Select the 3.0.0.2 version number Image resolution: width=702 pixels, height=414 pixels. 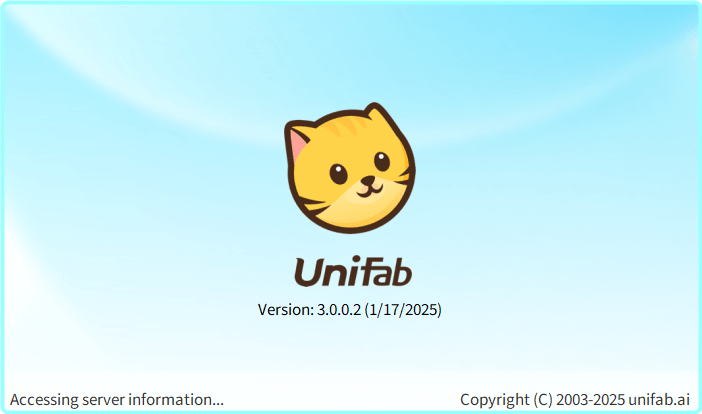[339, 309]
